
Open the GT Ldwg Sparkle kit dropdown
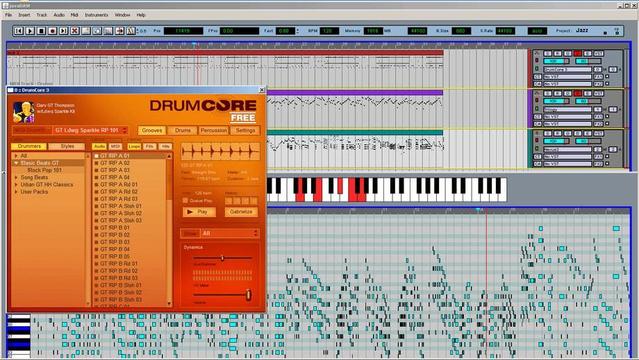[x=90, y=130]
